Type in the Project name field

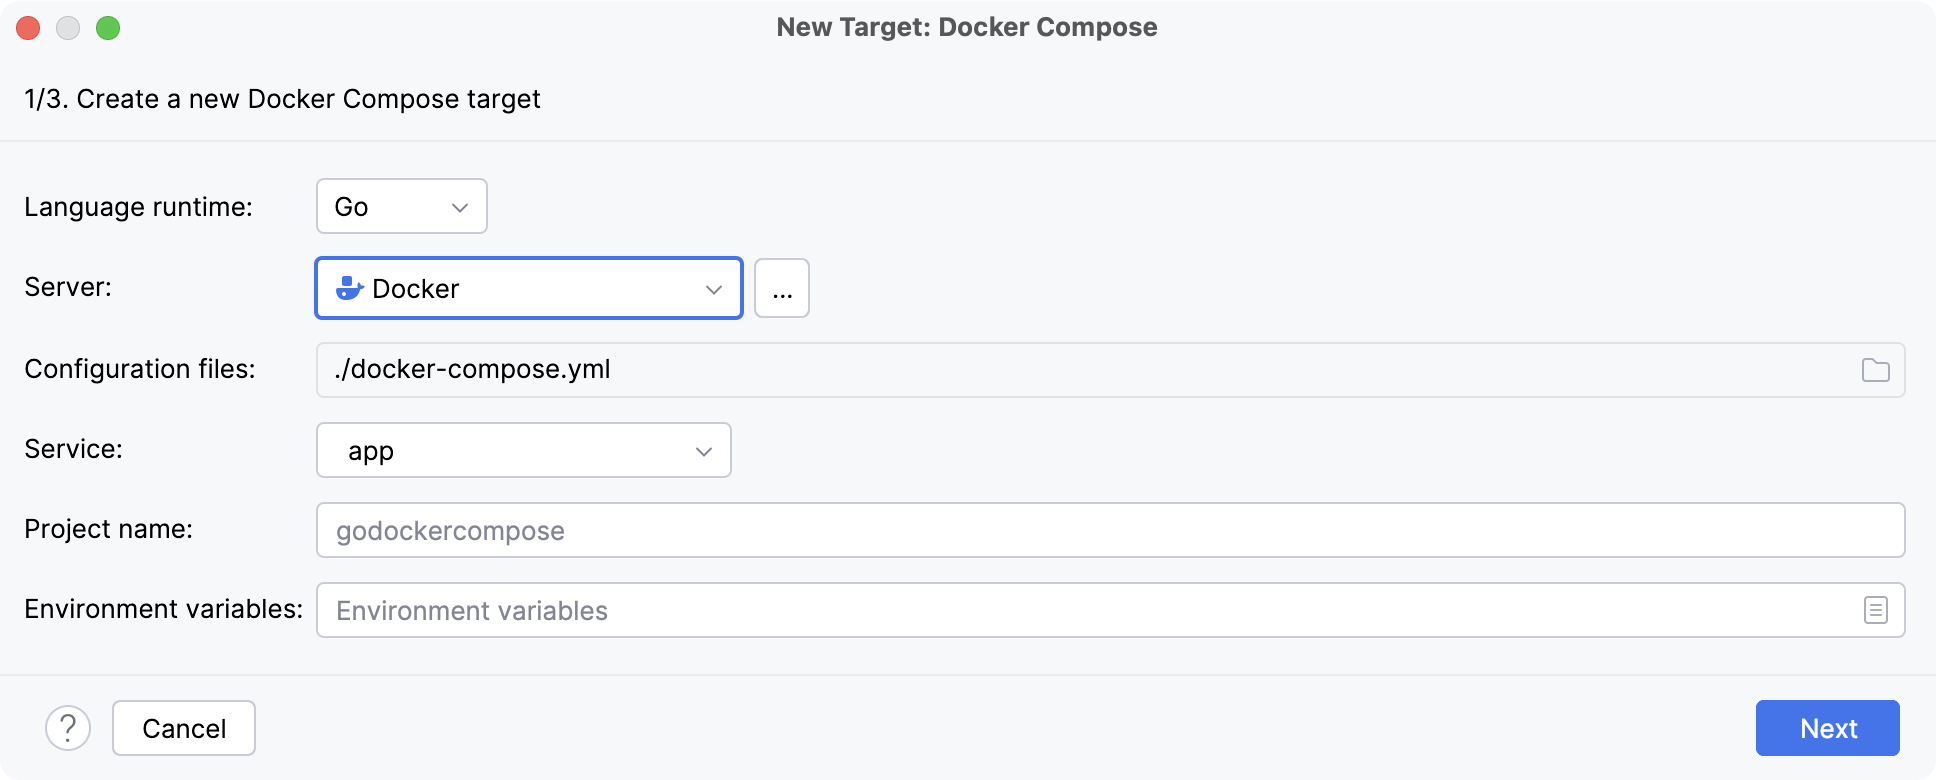900,530
